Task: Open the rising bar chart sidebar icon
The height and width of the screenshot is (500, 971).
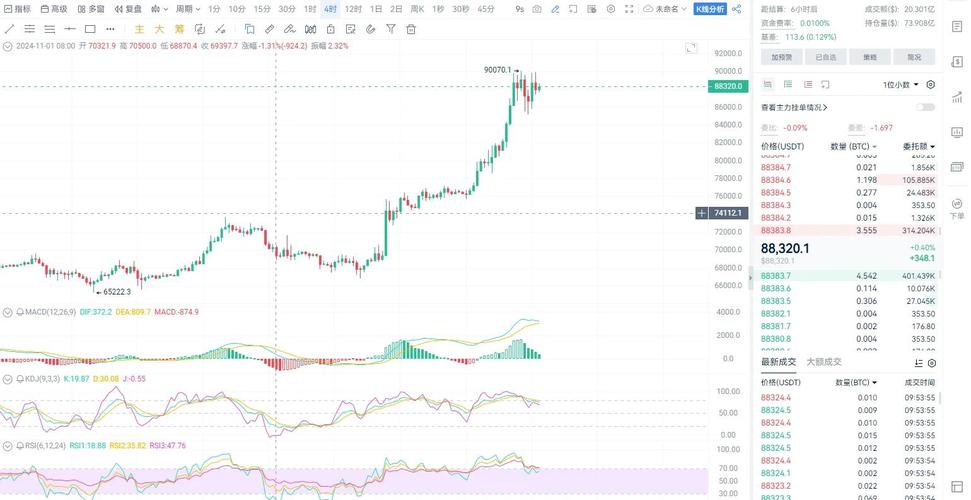Action: pyautogui.click(x=957, y=97)
